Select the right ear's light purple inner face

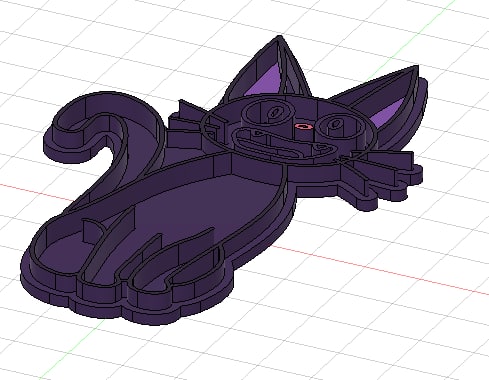point(388,113)
